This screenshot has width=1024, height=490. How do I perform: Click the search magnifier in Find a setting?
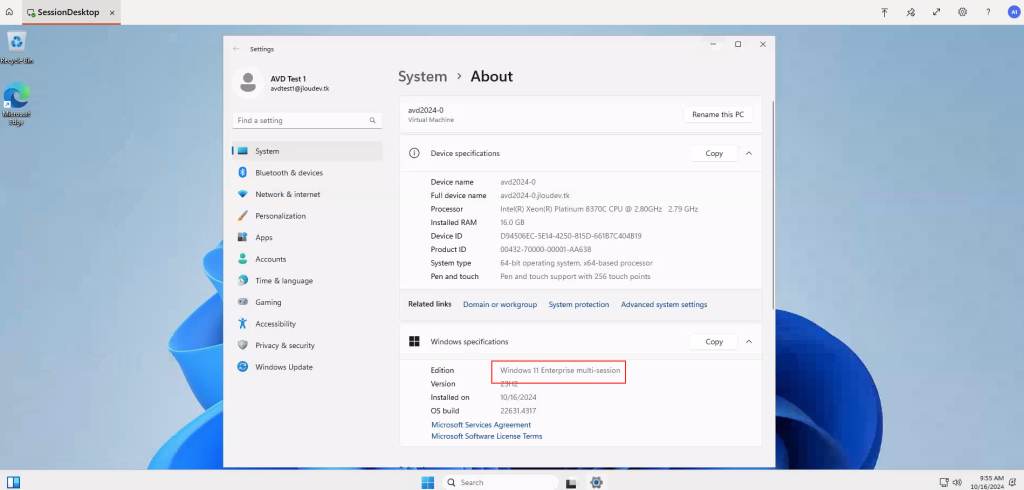point(372,120)
